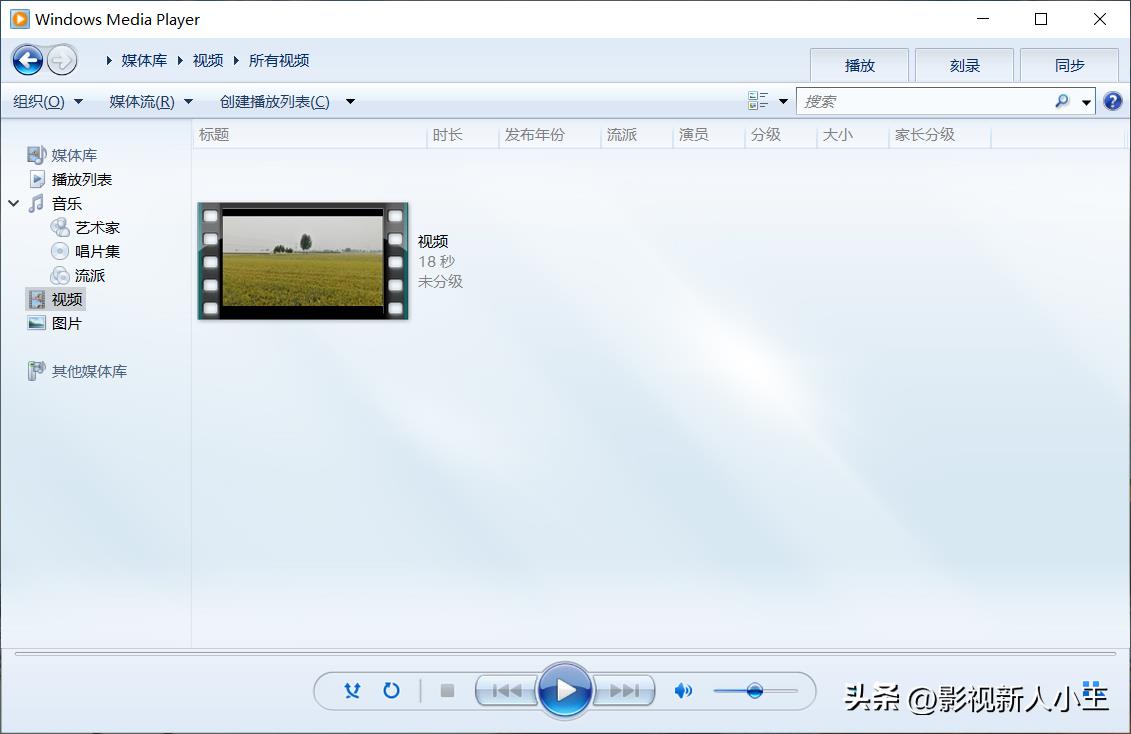Click the blue Play button
Viewport: 1131px width, 734px height.
coord(565,690)
